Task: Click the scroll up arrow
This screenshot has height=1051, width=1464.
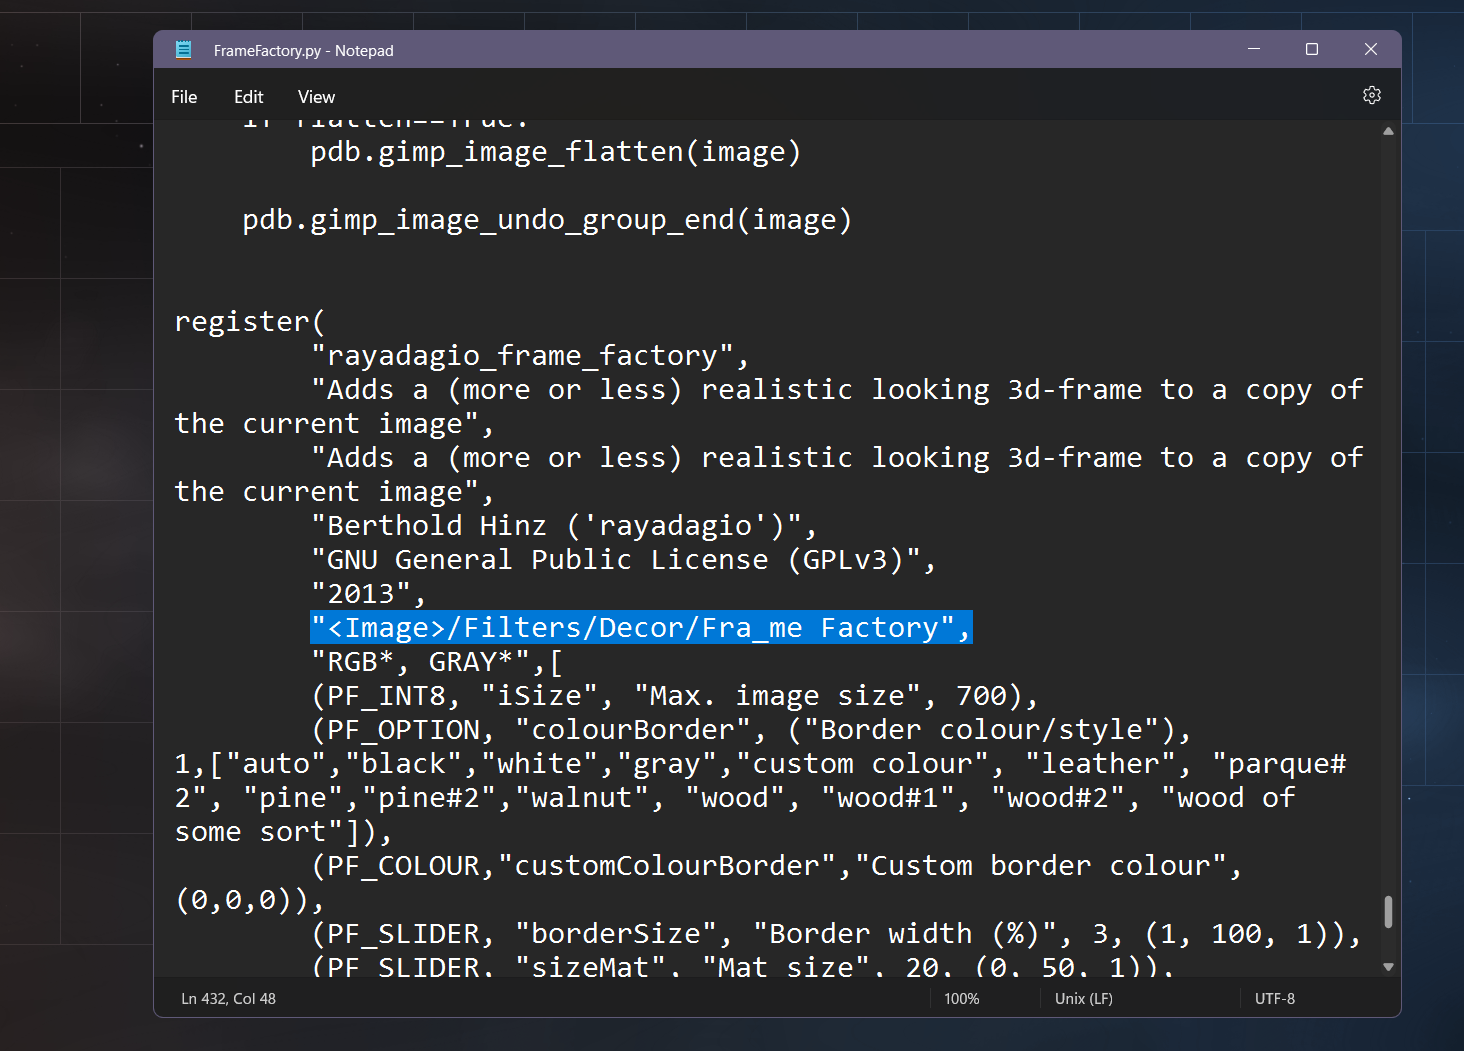Action: click(x=1388, y=131)
